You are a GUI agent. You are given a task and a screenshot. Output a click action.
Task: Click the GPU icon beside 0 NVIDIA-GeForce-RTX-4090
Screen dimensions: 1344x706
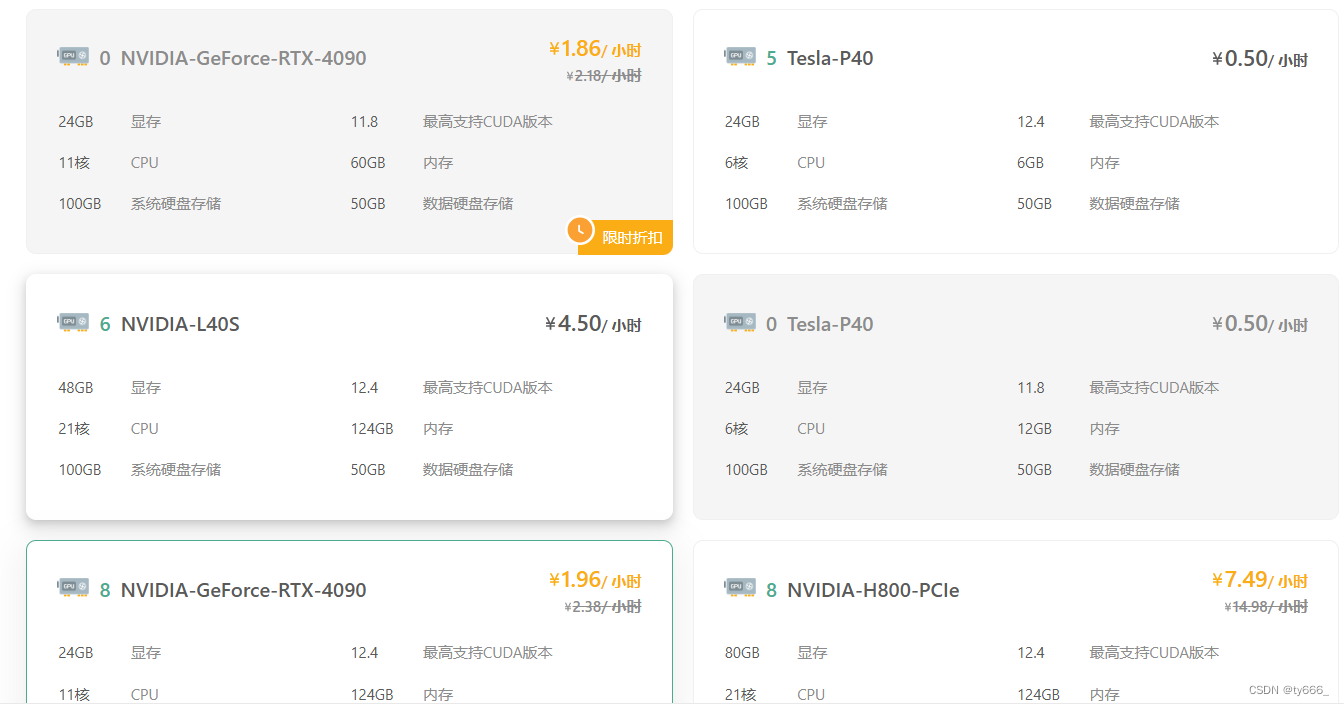(x=73, y=57)
